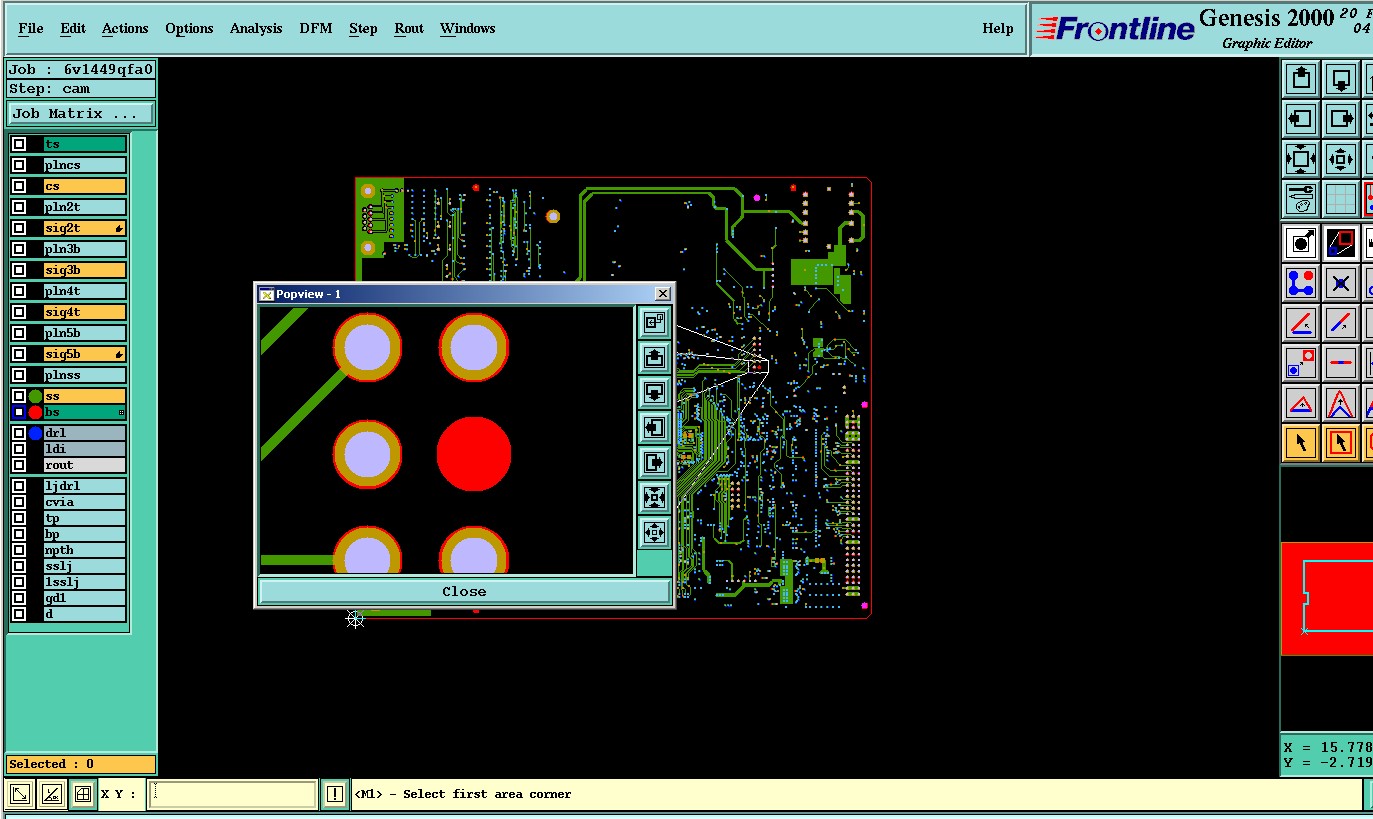Click the pan right icon in Popview
The height and width of the screenshot is (819, 1373).
point(654,462)
